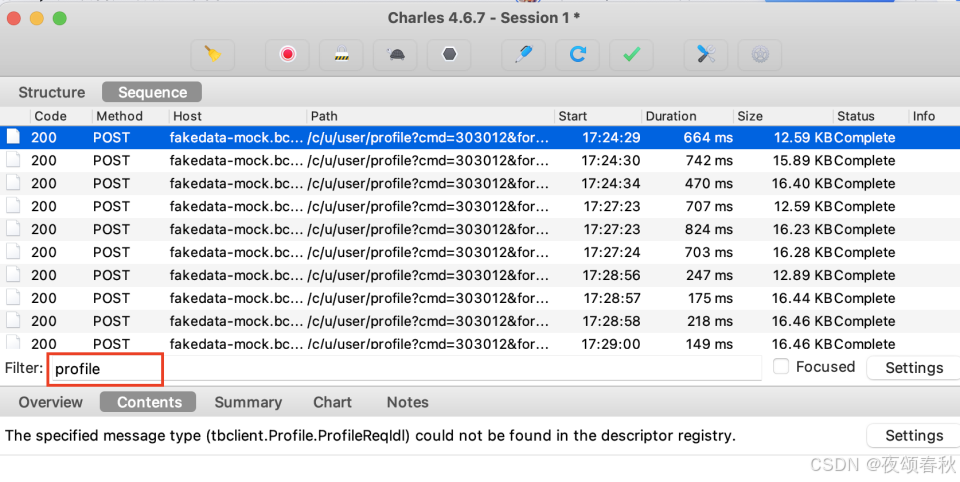Switch to the Sequence view
The image size is (960, 482).
152,92
